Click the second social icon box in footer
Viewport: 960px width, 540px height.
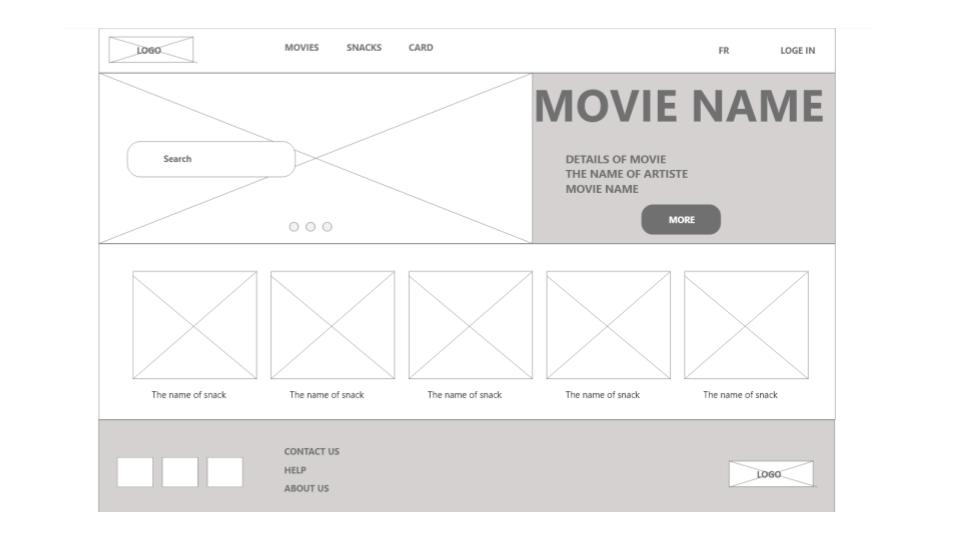pos(180,472)
